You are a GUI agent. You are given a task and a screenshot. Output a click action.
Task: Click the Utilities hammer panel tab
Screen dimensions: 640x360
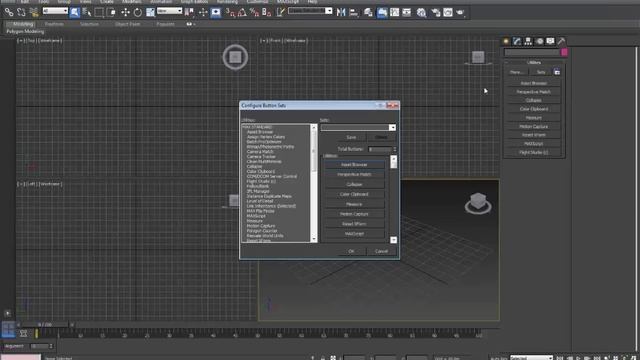click(561, 41)
